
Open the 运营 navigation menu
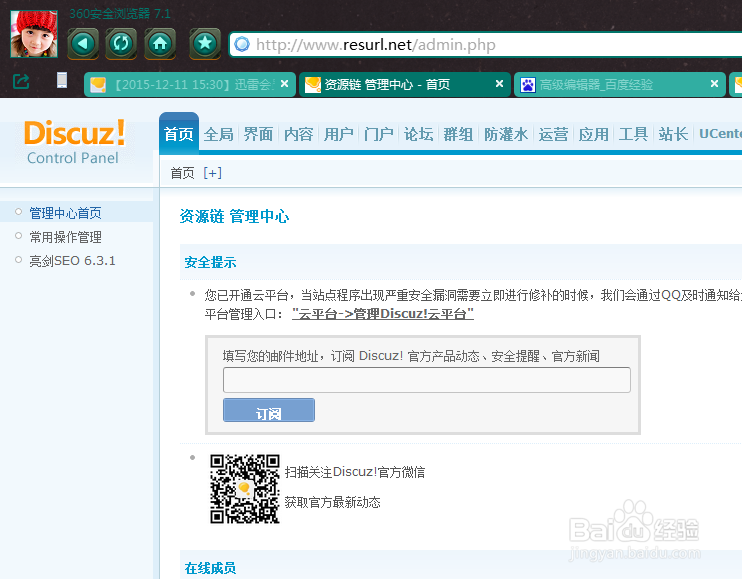(x=553, y=134)
